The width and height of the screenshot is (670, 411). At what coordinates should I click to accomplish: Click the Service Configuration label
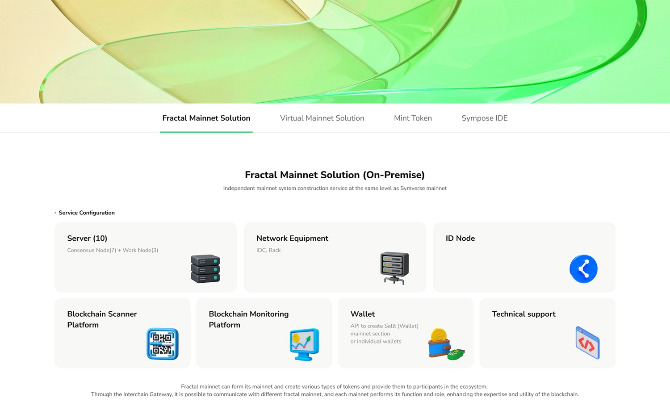[x=86, y=213]
